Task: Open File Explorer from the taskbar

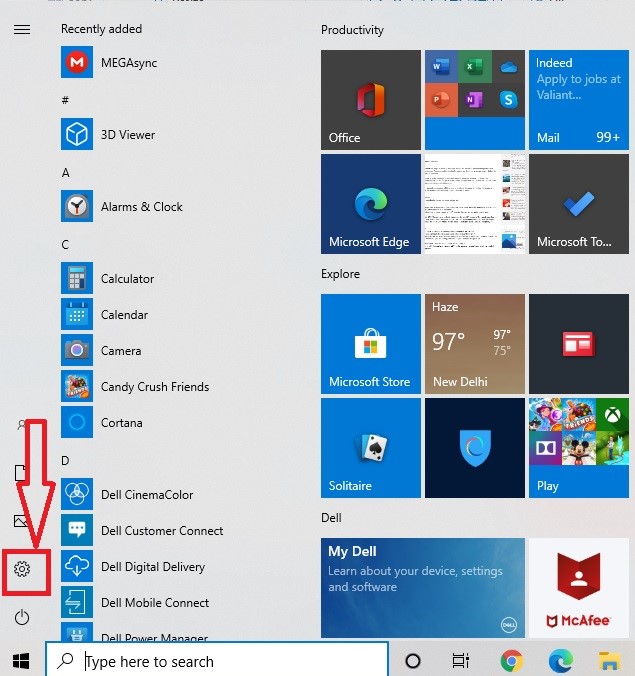Action: click(x=610, y=660)
